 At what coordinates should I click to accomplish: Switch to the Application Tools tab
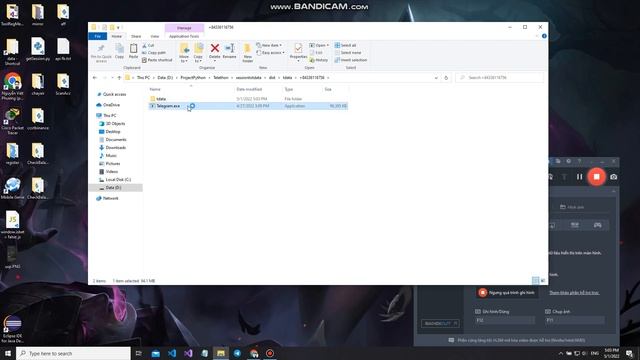[x=184, y=36]
